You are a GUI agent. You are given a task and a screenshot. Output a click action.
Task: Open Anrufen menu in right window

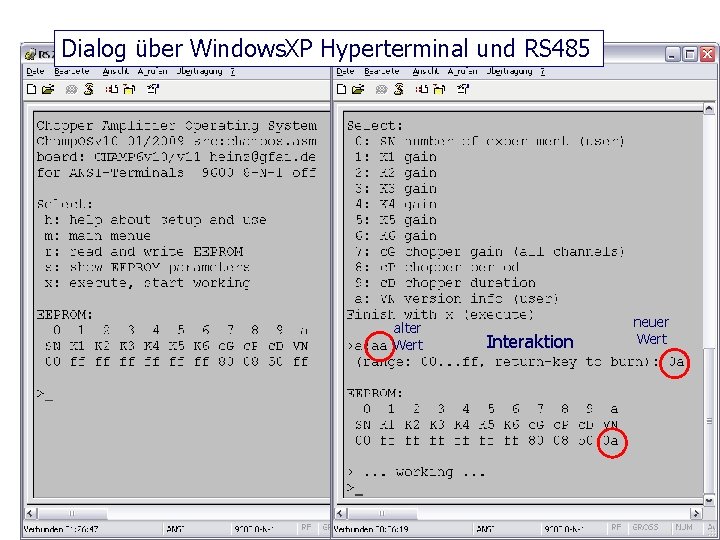[x=462, y=71]
